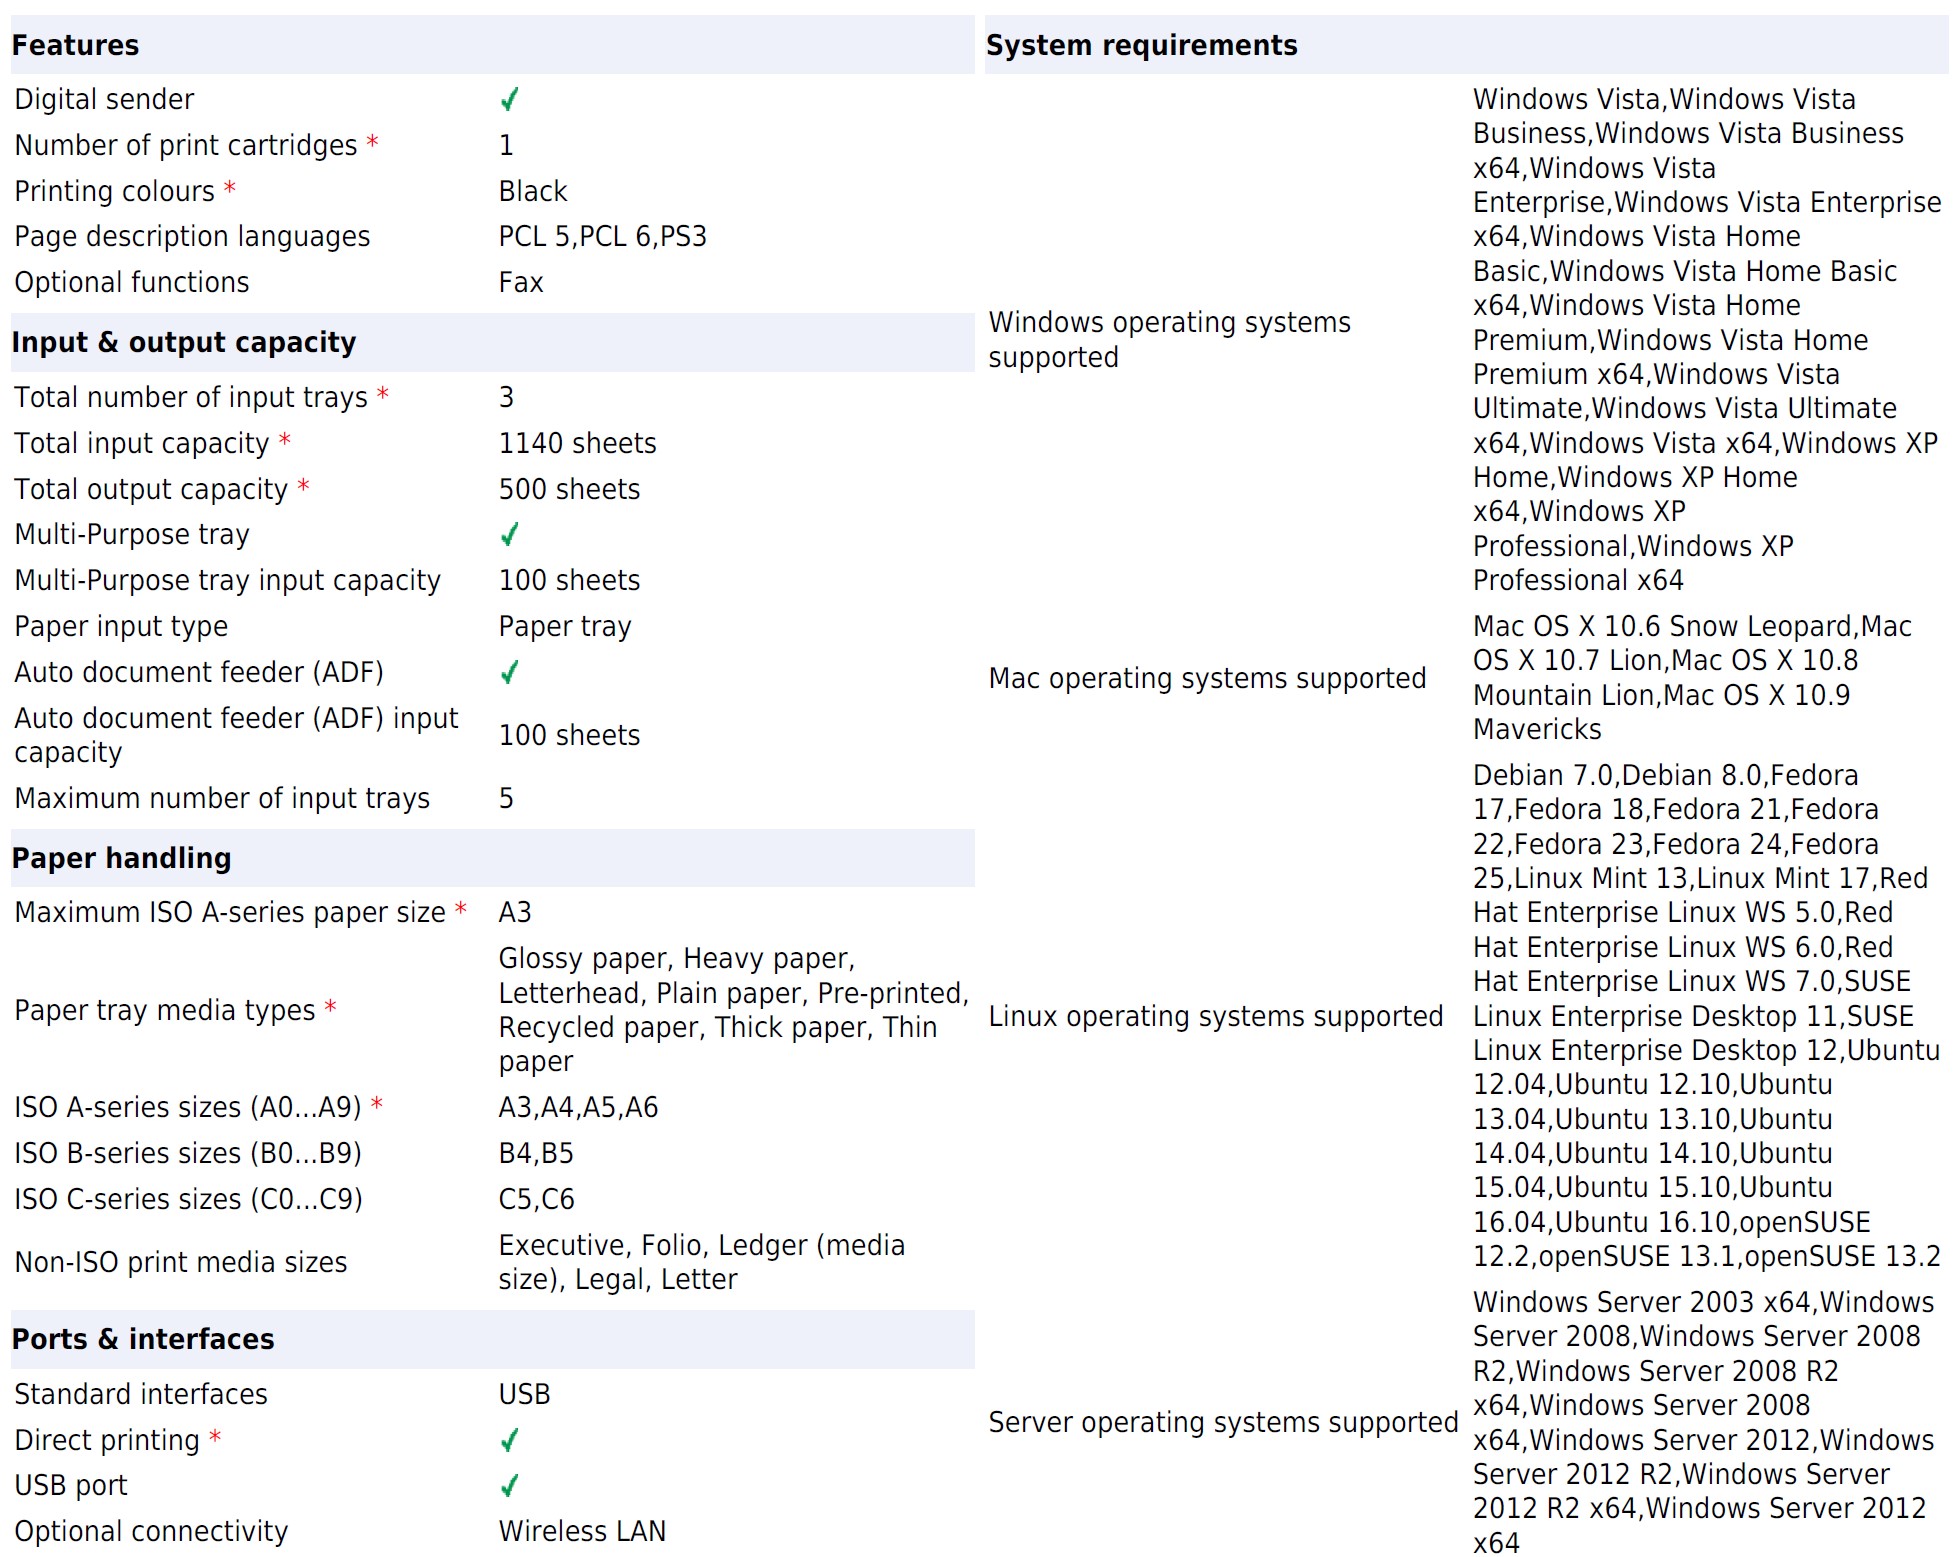1959x1557 pixels.
Task: Click the 'Features' section heading
Action: (75, 45)
